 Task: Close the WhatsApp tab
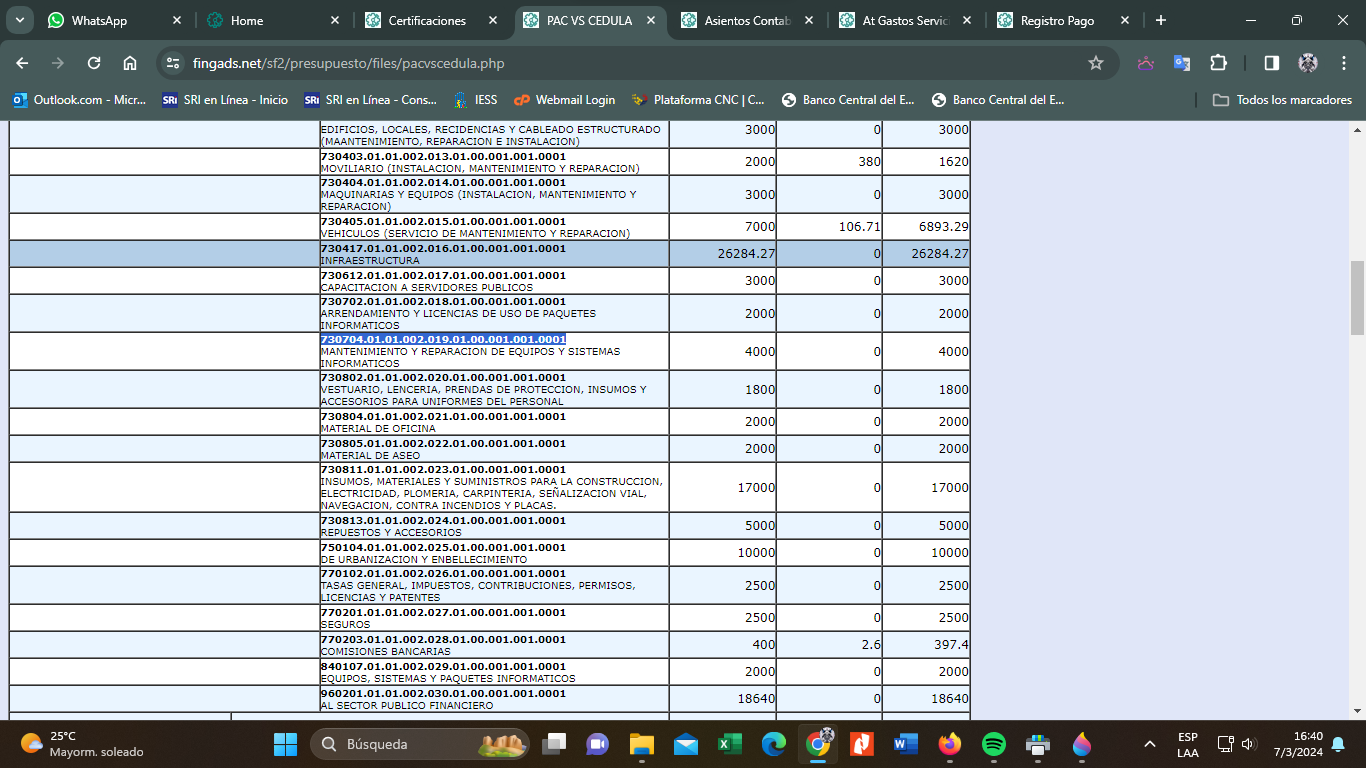pyautogui.click(x=177, y=20)
